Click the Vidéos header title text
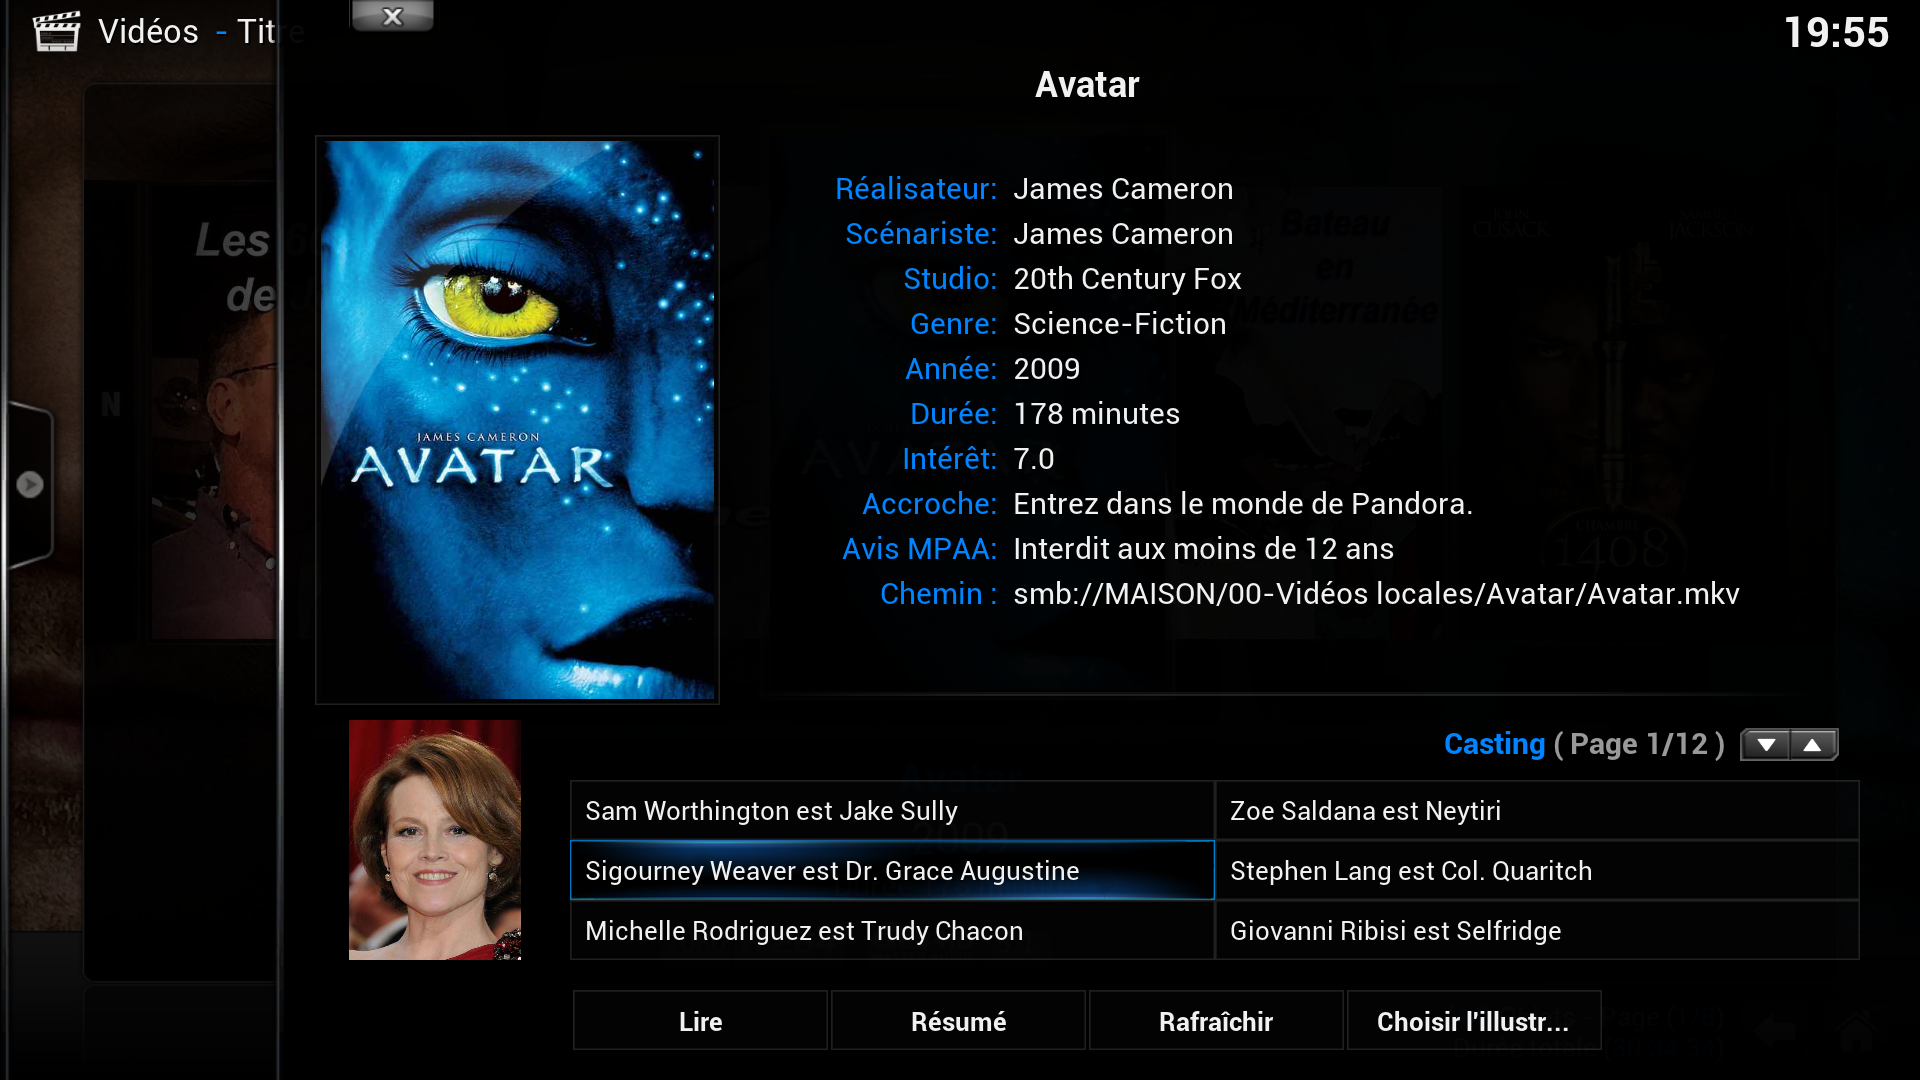Viewport: 1920px width, 1080px height. coord(148,32)
